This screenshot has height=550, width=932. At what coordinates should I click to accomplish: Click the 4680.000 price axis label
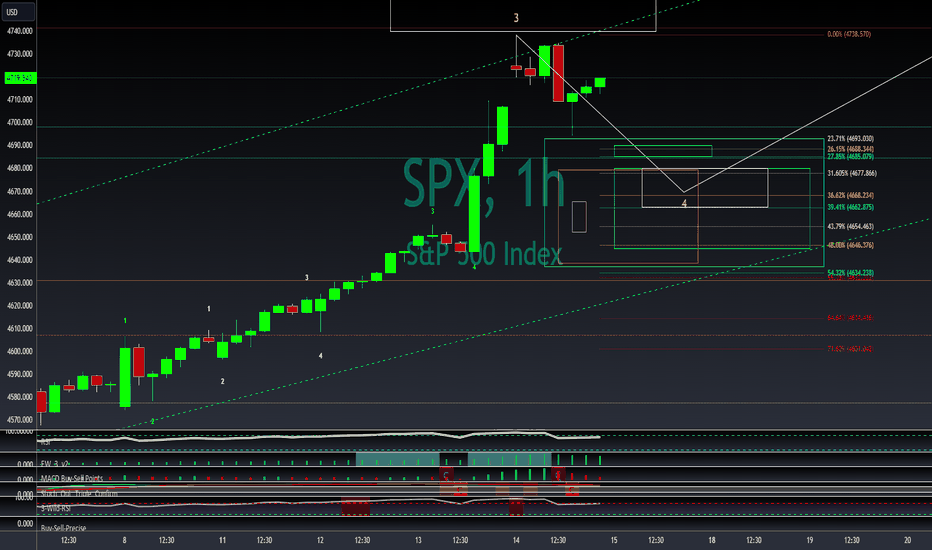pyautogui.click(x=20, y=168)
